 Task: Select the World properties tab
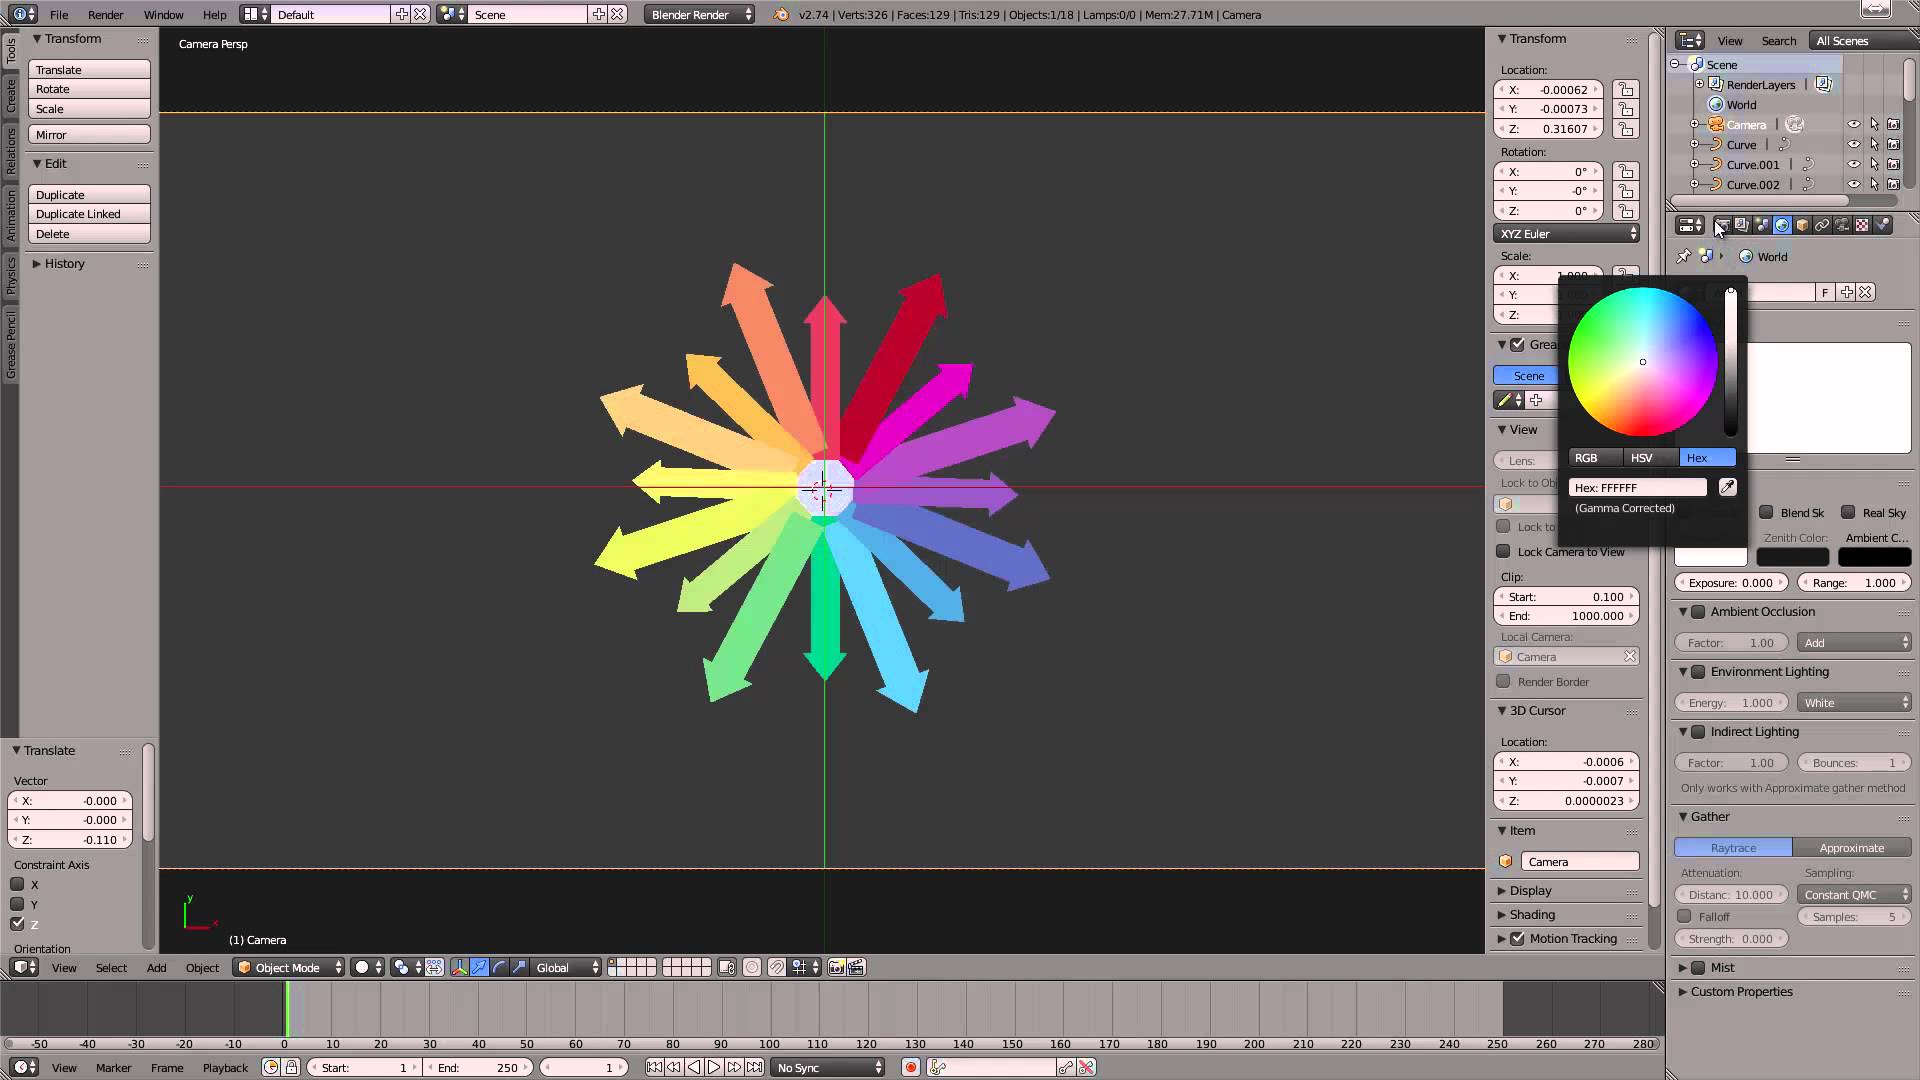coord(1783,227)
